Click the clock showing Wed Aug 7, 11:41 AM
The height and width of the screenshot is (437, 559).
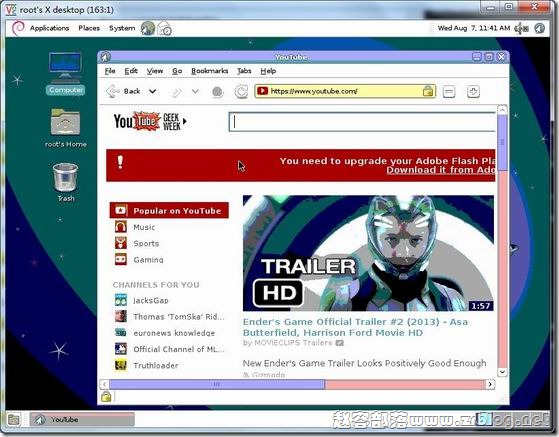click(x=474, y=28)
